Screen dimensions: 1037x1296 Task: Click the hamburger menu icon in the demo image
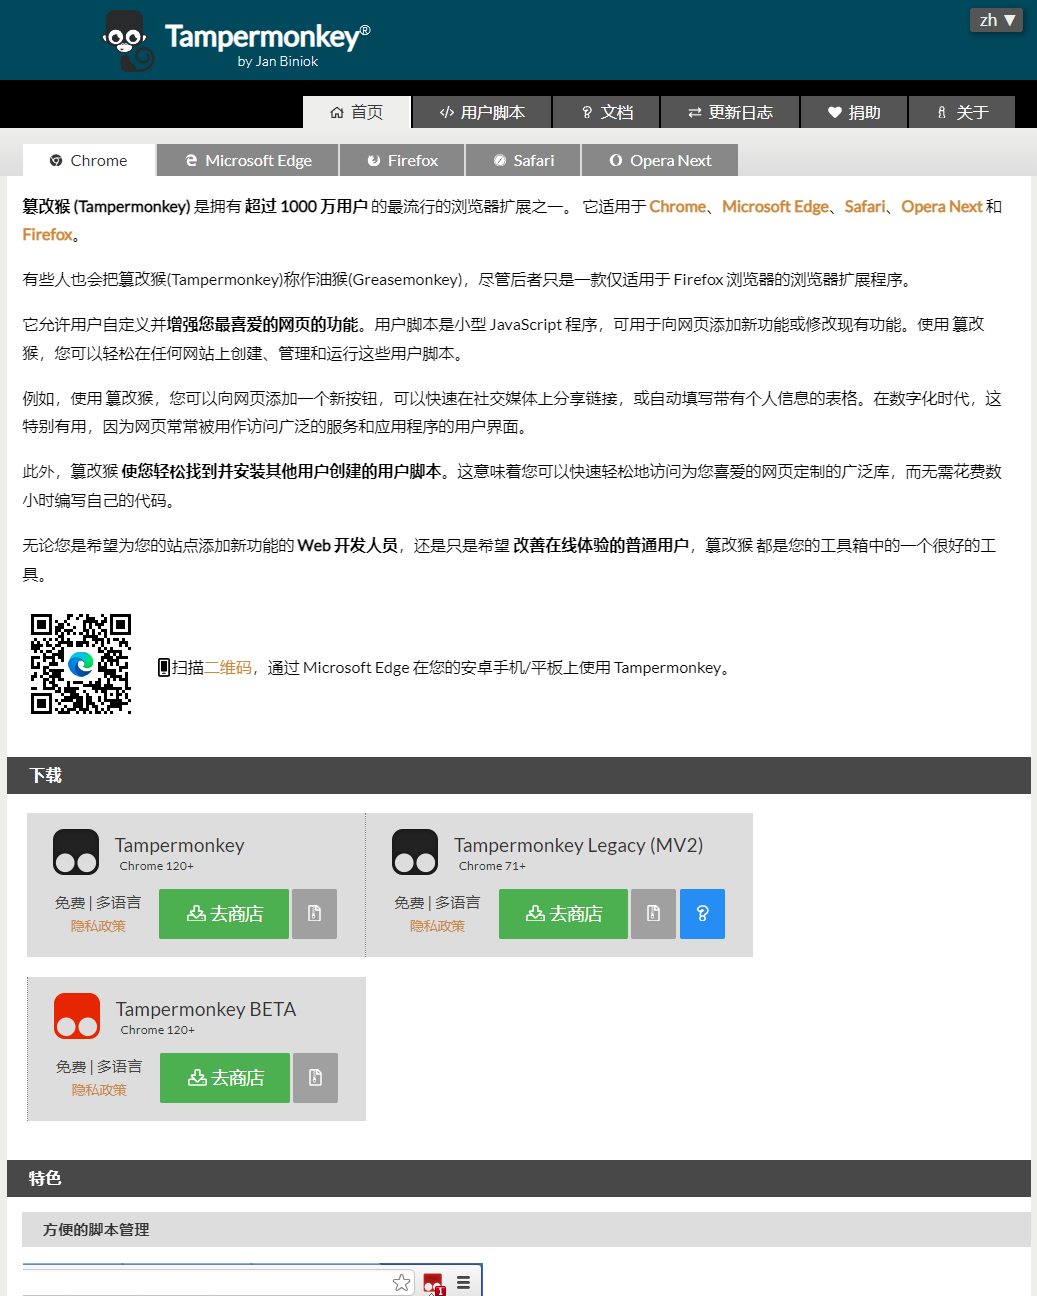[464, 1282]
